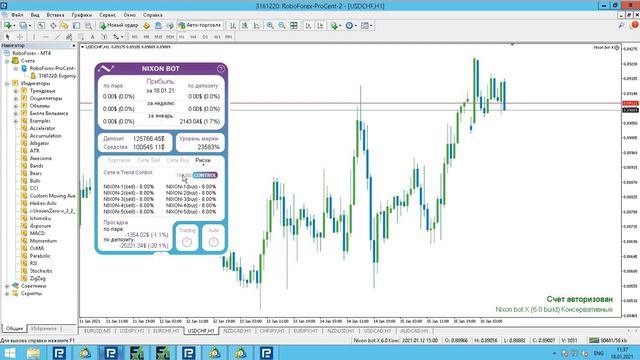Toggle the Navigator window star-folder icon
Screen dimensions: 640x360
pos(64,25)
